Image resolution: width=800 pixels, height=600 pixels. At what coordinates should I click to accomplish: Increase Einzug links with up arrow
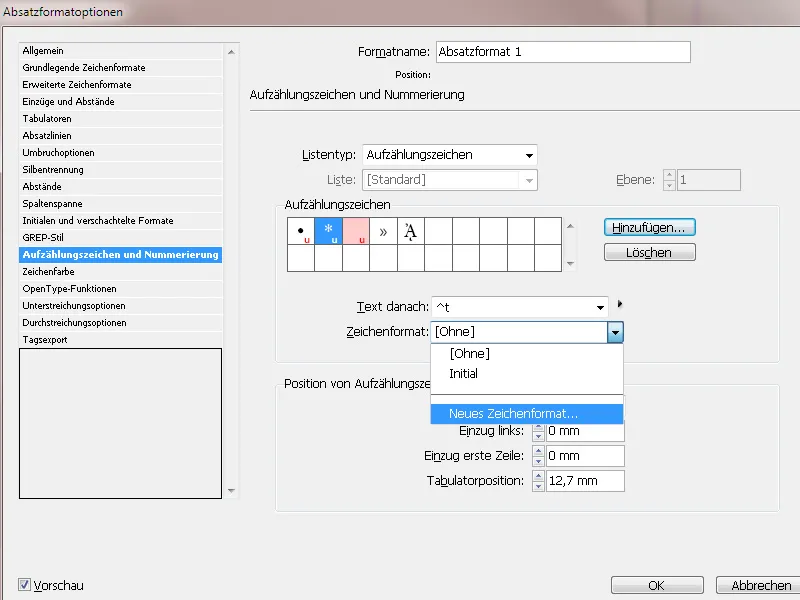538,427
